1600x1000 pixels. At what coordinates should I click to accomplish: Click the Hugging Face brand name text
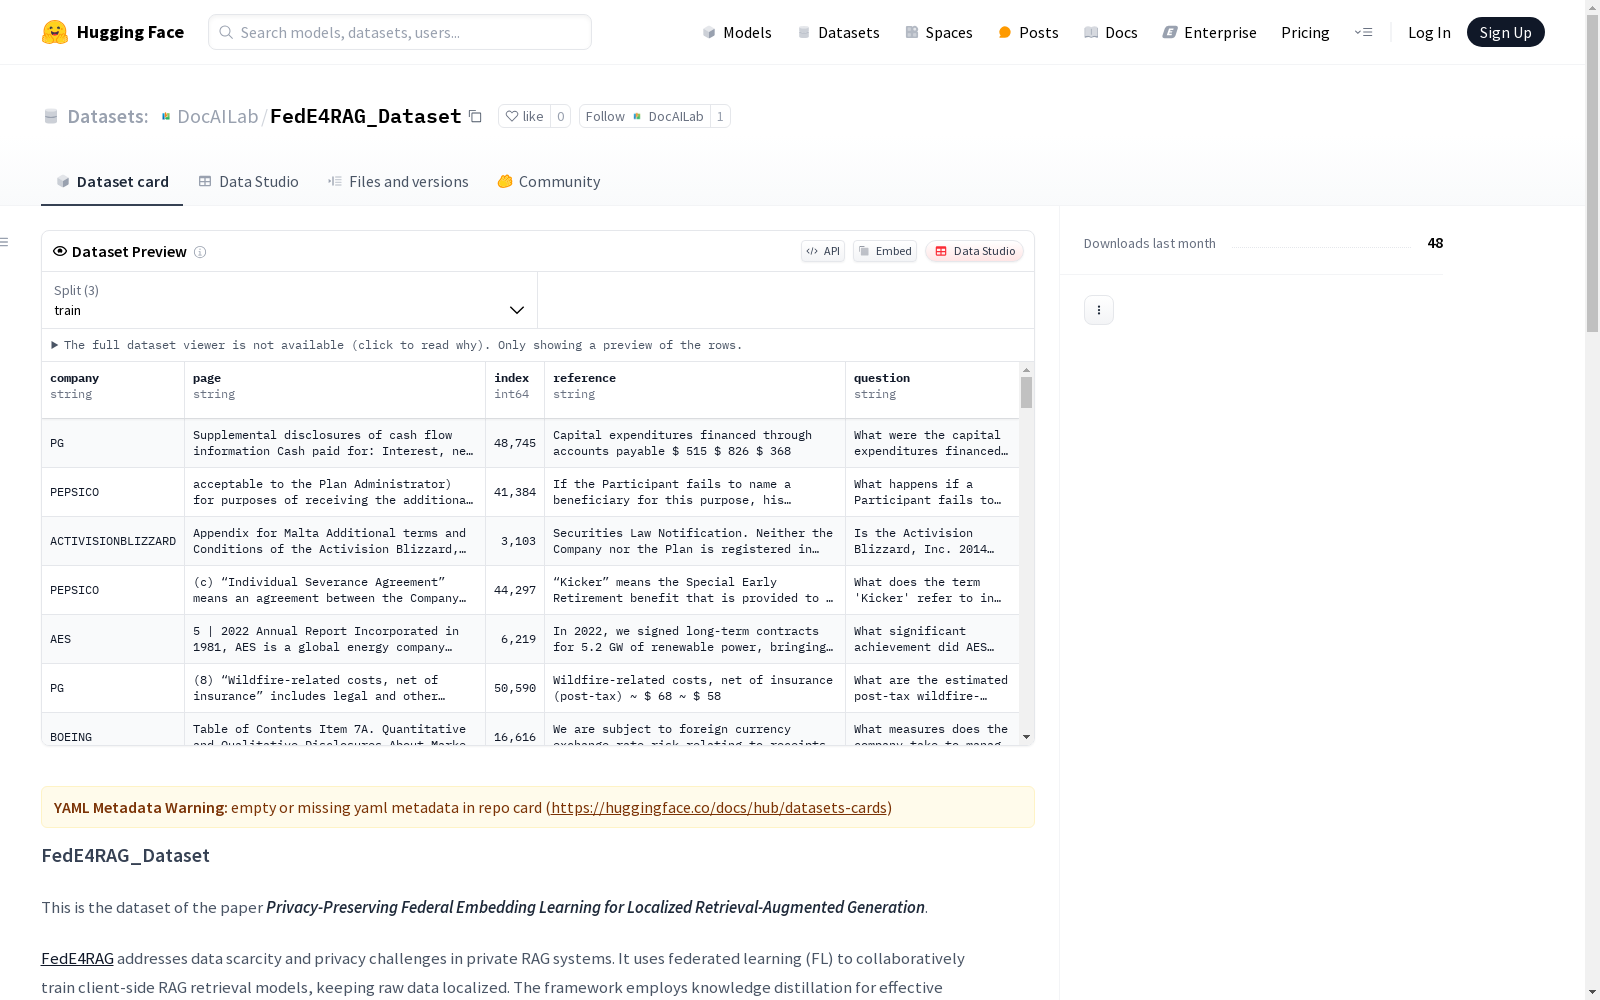pos(130,32)
